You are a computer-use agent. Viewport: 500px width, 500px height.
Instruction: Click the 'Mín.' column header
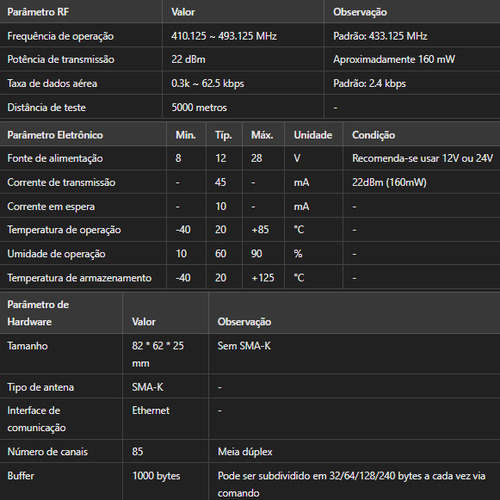tap(186, 135)
